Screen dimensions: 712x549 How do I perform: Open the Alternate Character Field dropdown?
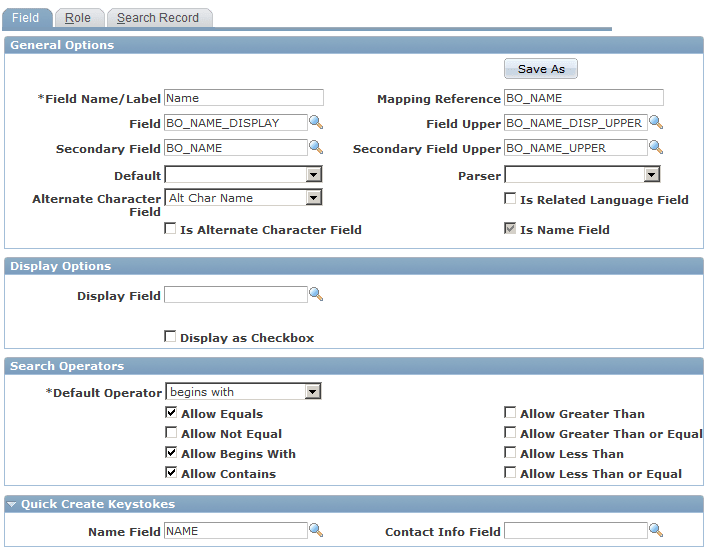[243, 198]
